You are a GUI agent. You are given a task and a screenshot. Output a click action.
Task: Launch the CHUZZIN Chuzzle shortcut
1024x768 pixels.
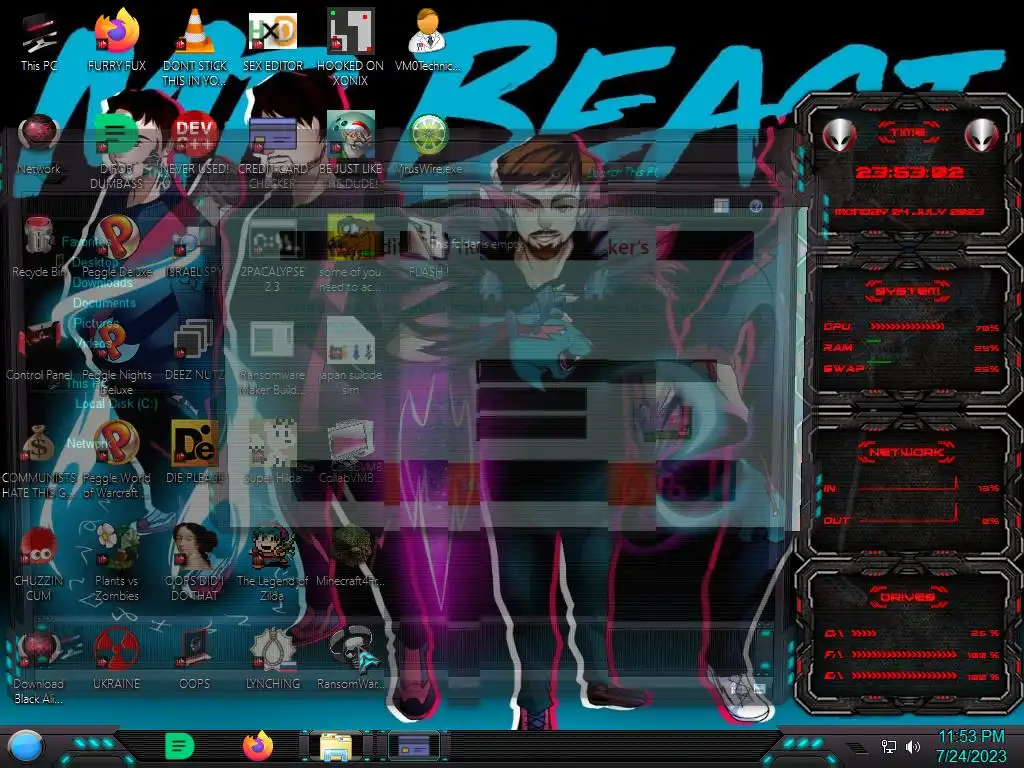(39, 563)
